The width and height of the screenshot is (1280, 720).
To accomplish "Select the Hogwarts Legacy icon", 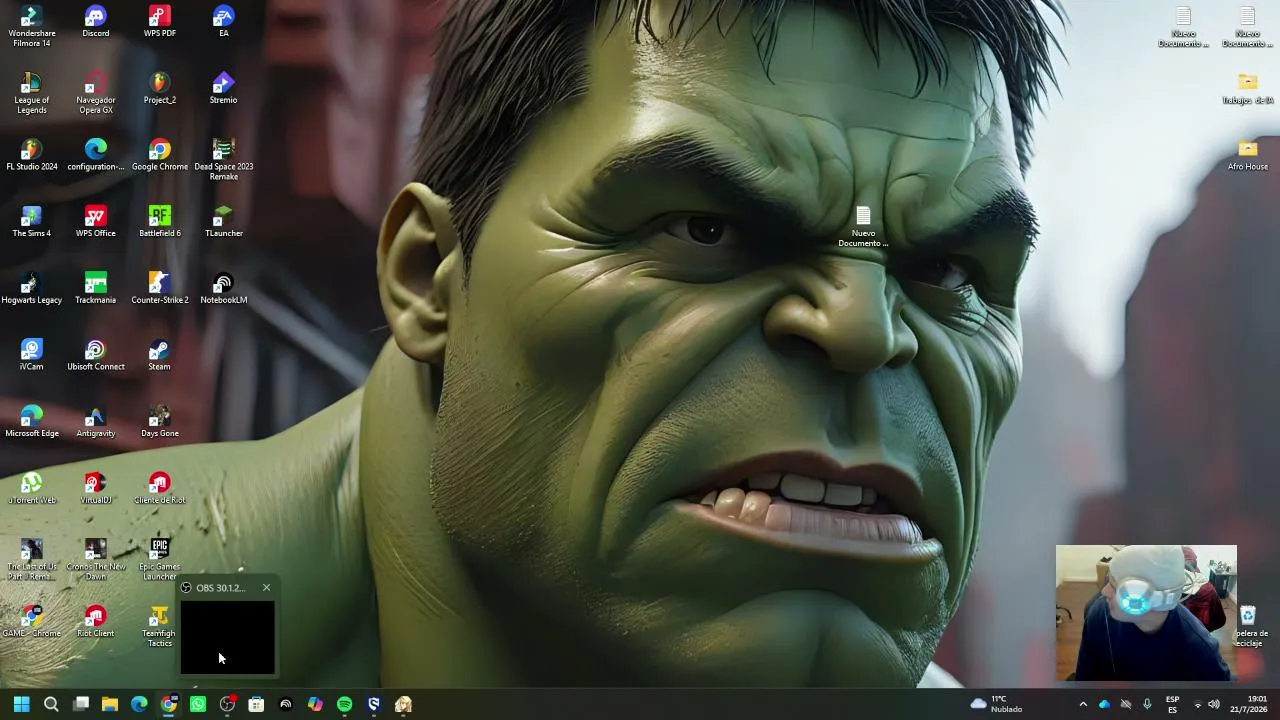I will 31,289.
